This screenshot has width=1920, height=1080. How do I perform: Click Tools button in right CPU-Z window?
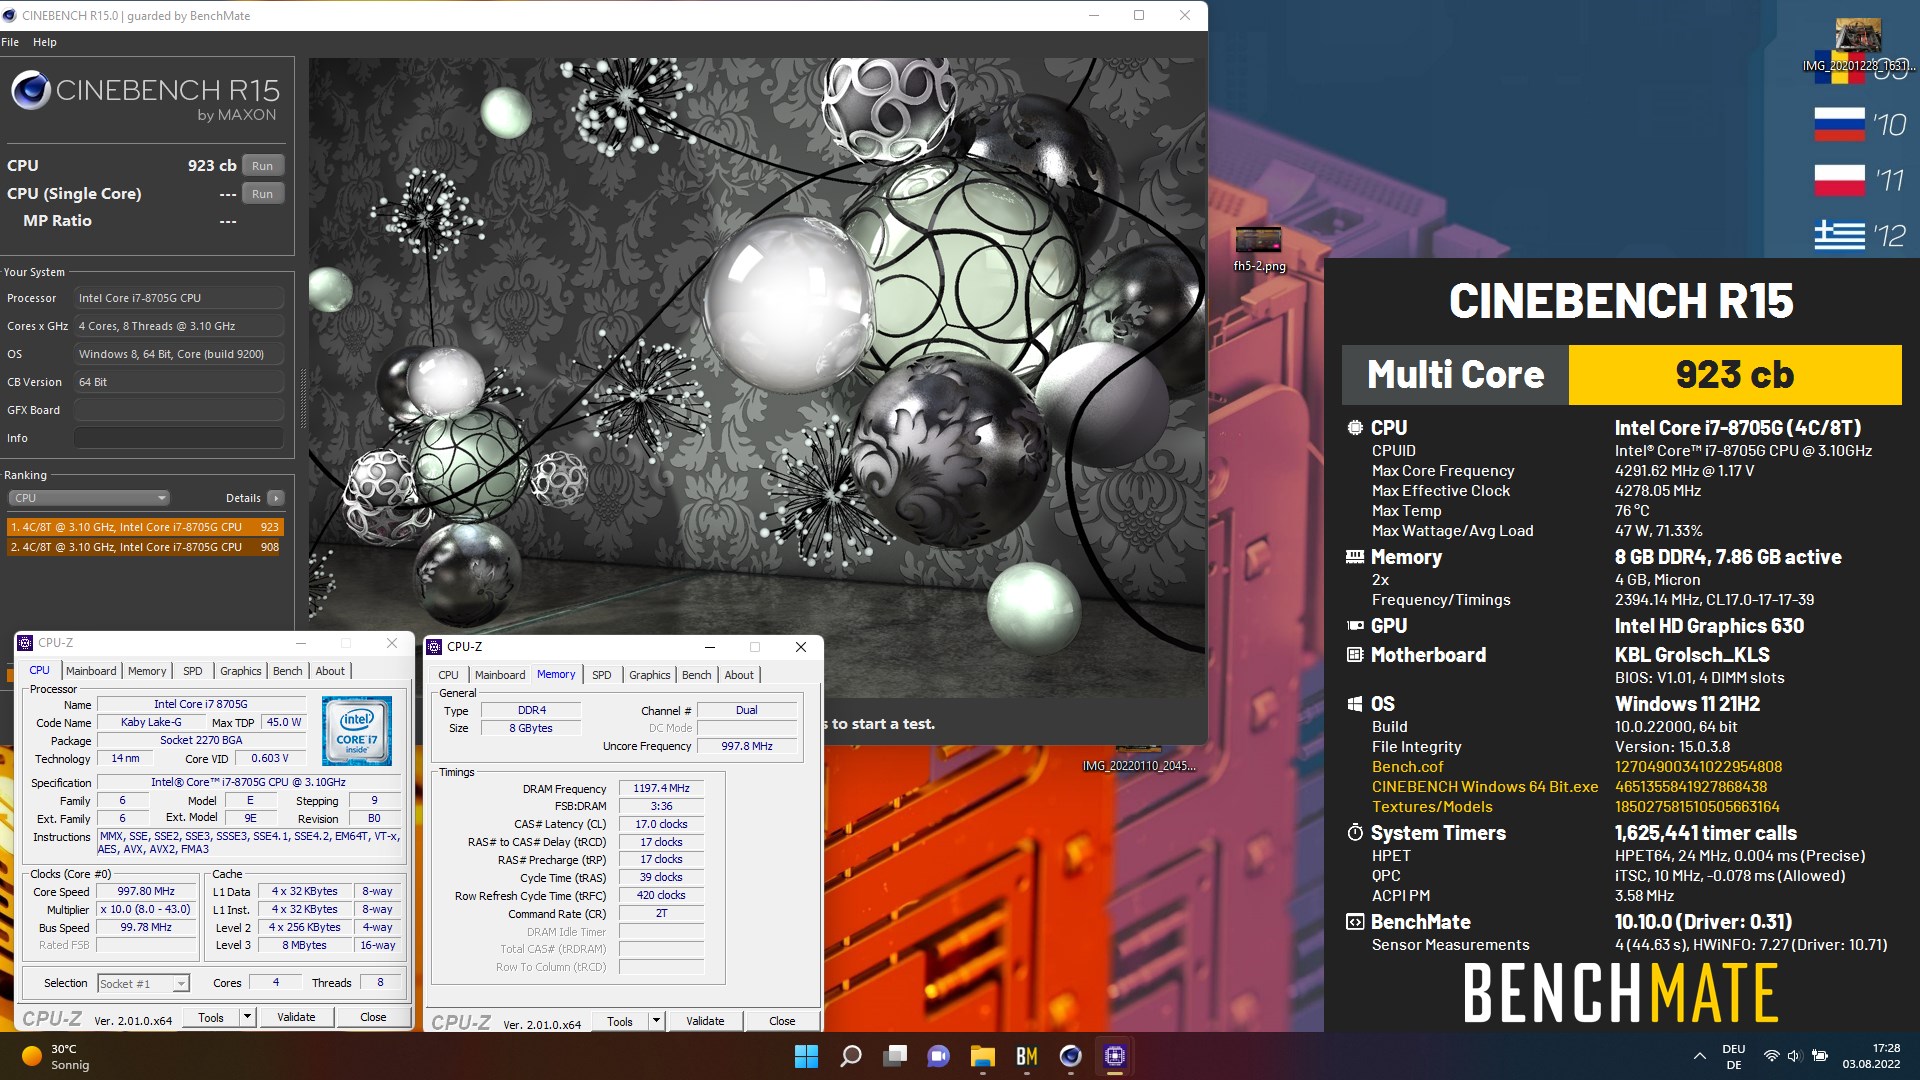point(620,1022)
